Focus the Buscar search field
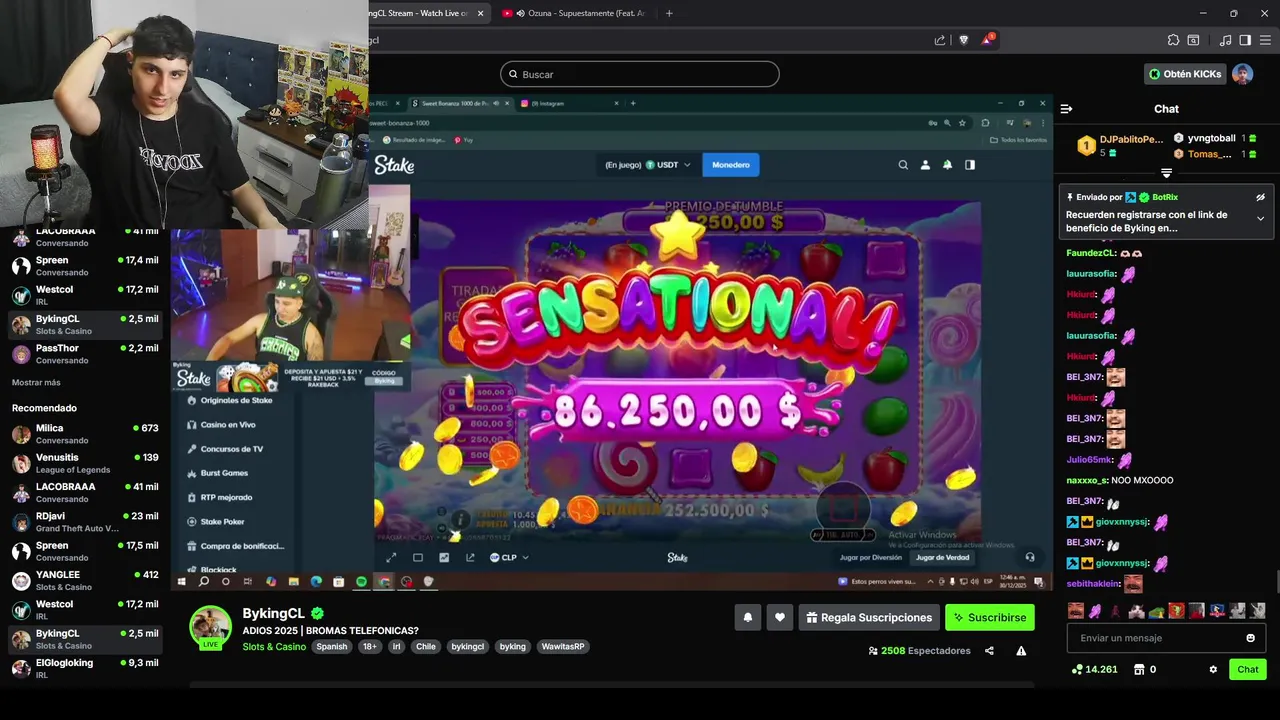Screen dimensions: 1280x720 coord(639,74)
